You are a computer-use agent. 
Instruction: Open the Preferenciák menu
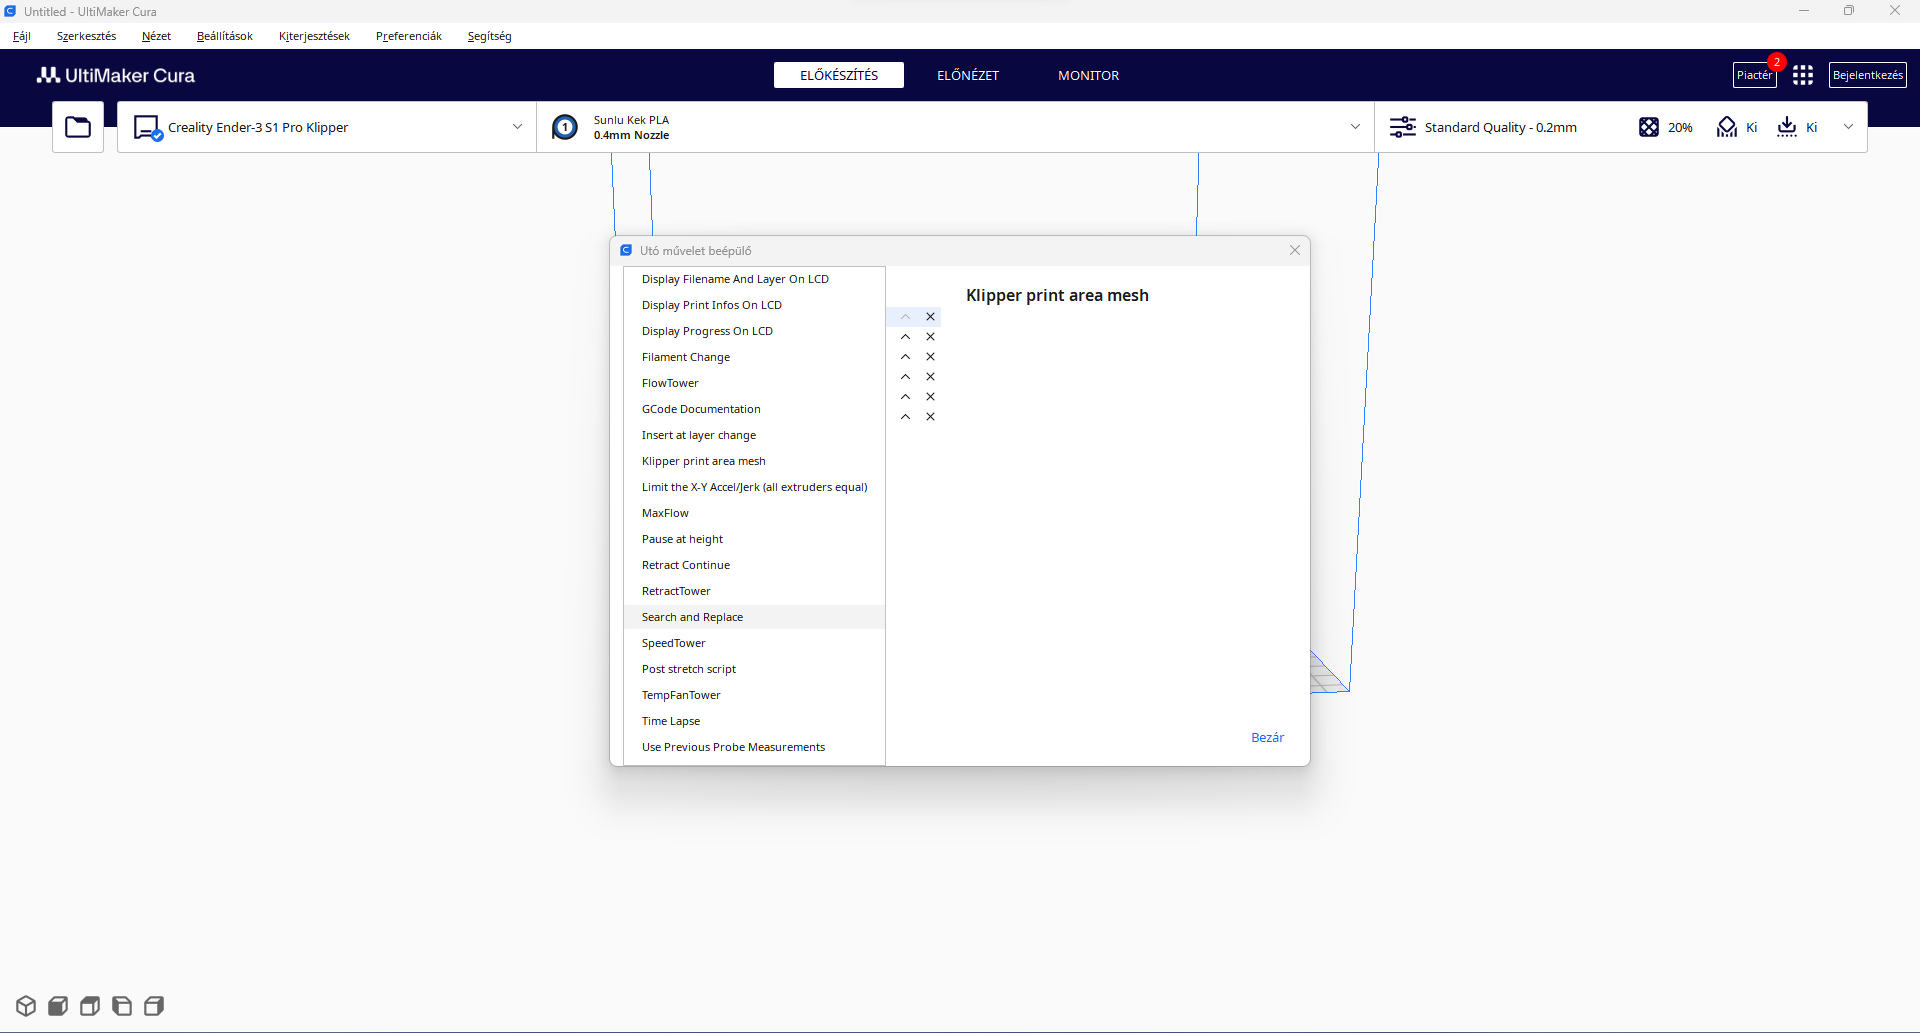(409, 36)
